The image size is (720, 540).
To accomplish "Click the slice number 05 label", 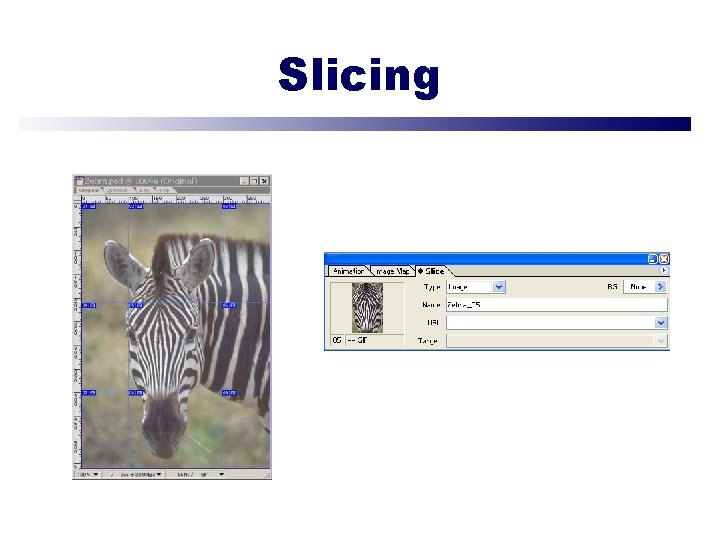I will (337, 340).
